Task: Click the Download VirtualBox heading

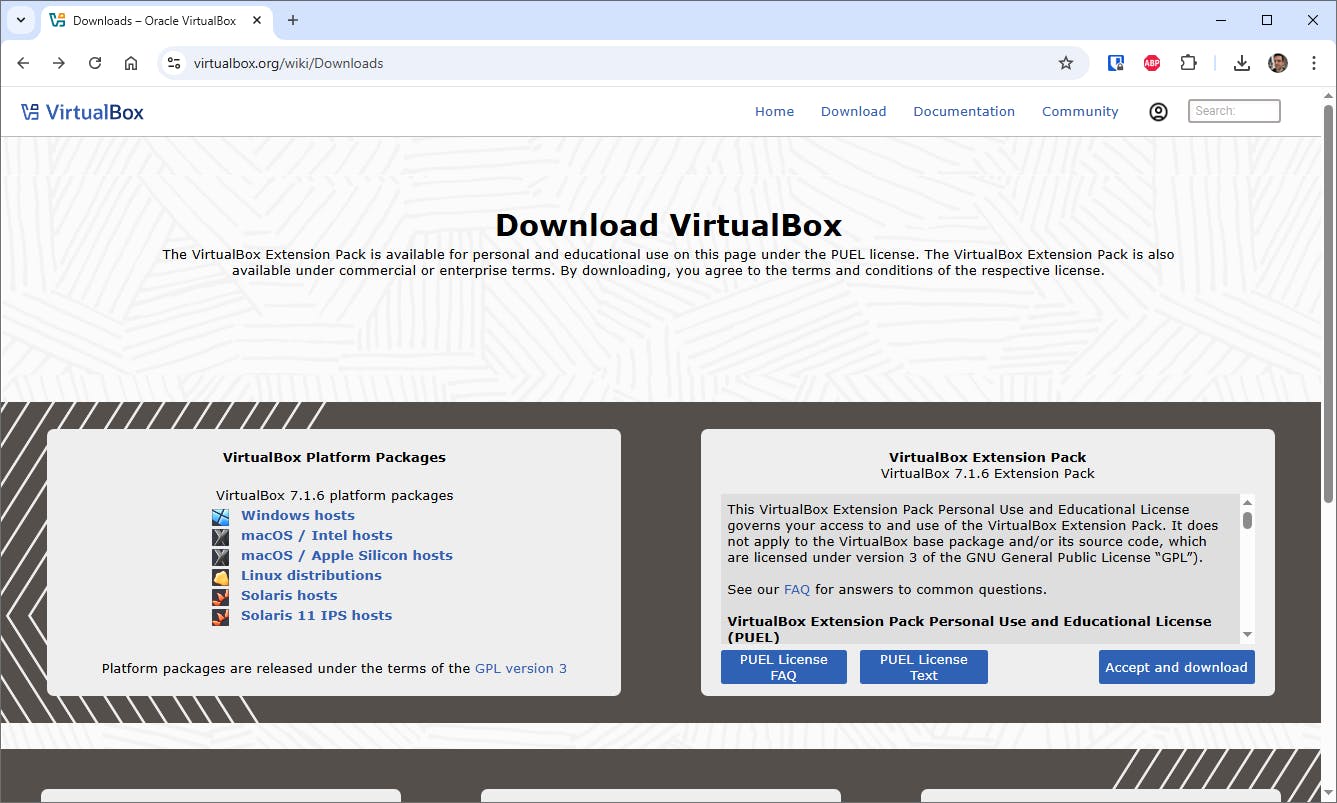Action: [668, 225]
